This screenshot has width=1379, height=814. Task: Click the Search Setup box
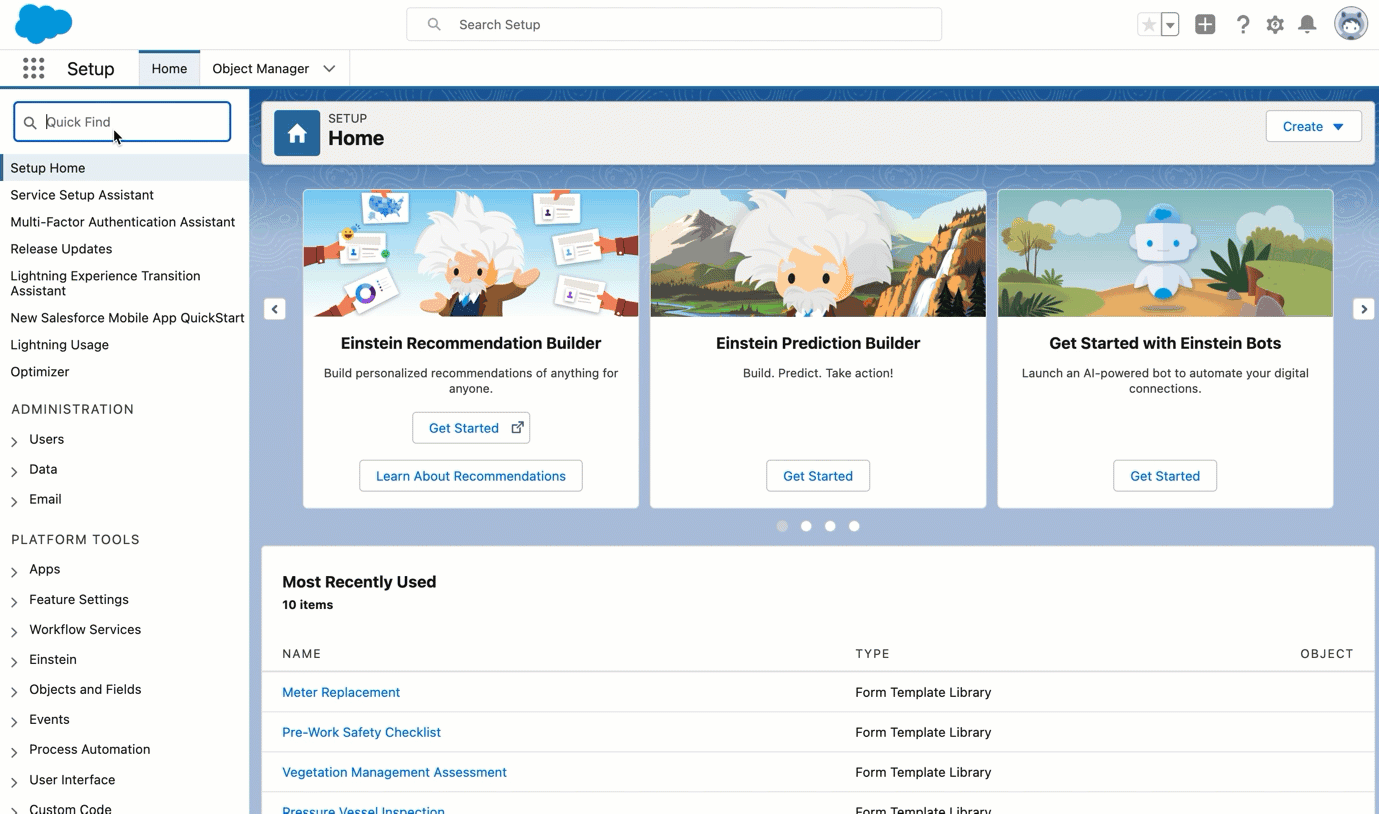click(x=674, y=24)
